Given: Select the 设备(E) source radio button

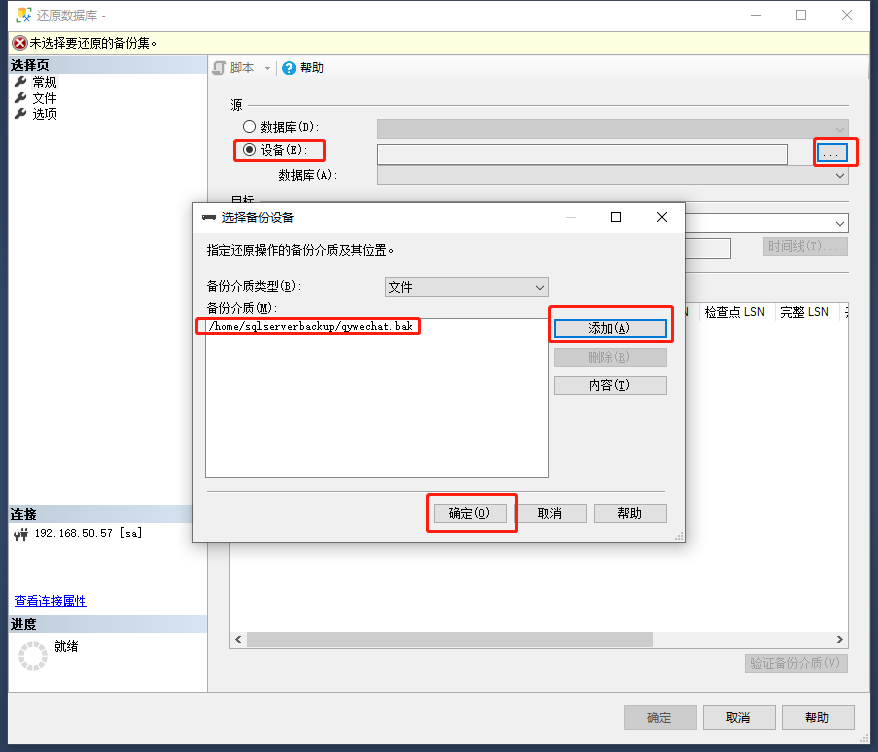Looking at the screenshot, I should tap(249, 150).
